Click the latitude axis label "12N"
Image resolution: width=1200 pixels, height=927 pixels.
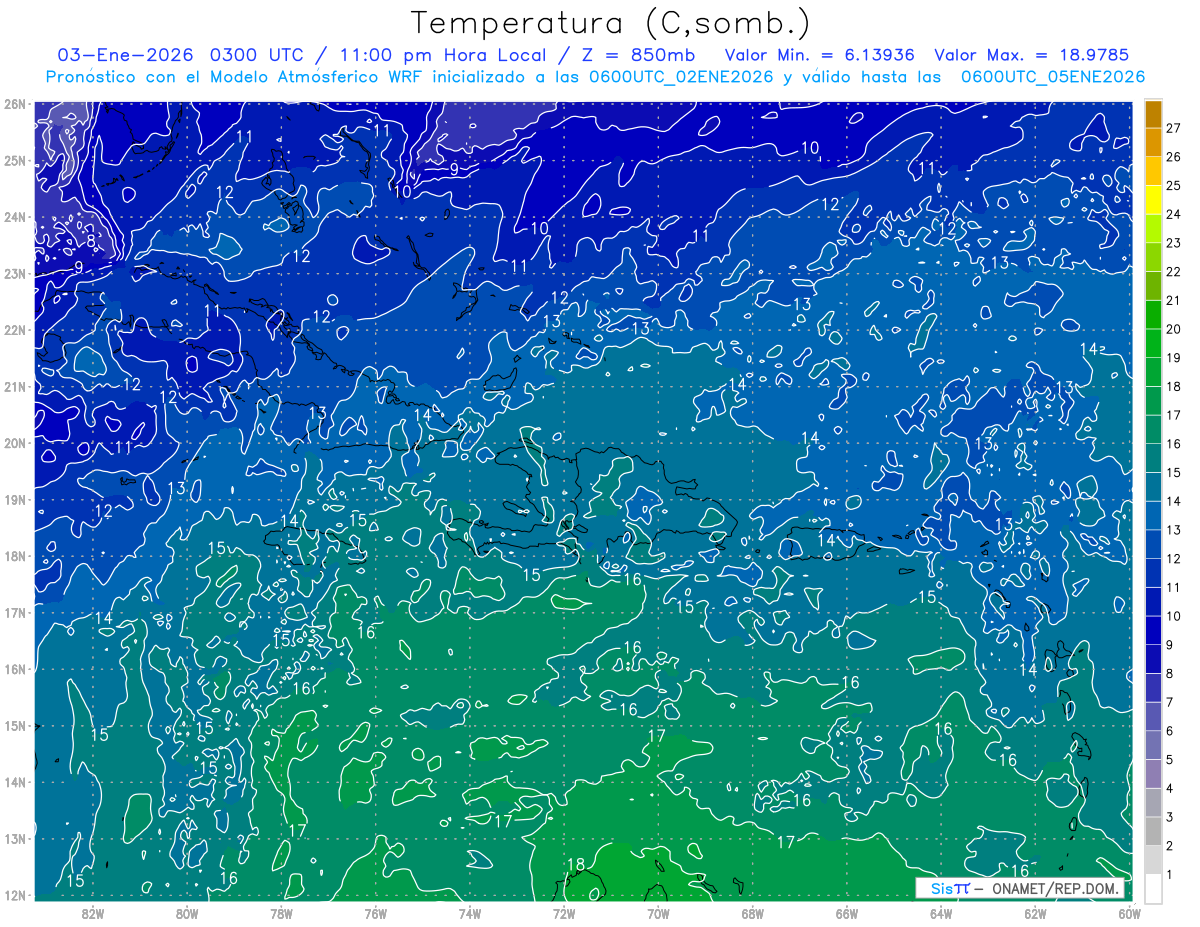[15, 895]
